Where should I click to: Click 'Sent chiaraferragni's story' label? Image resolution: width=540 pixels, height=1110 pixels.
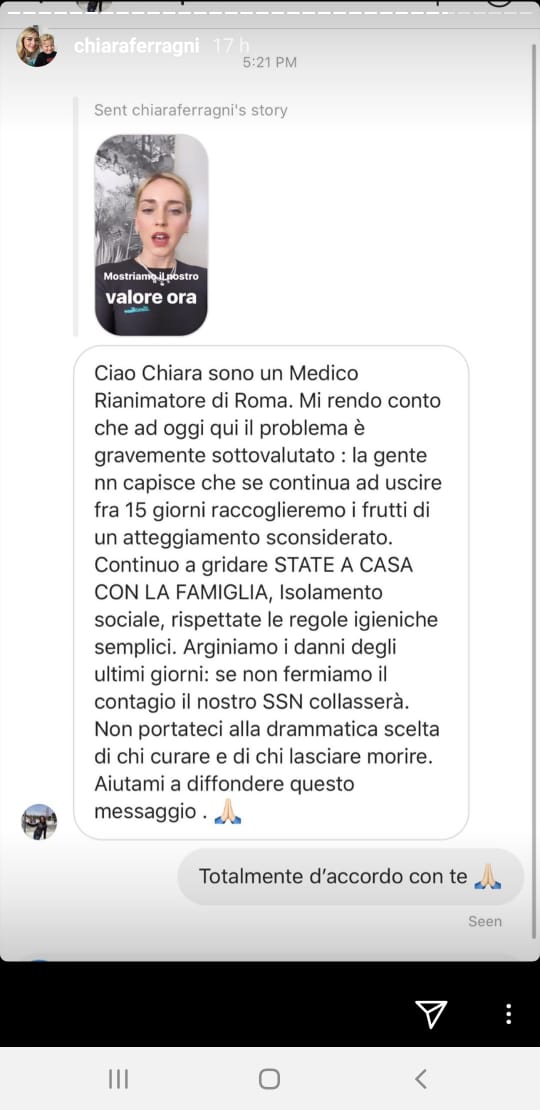(x=190, y=110)
